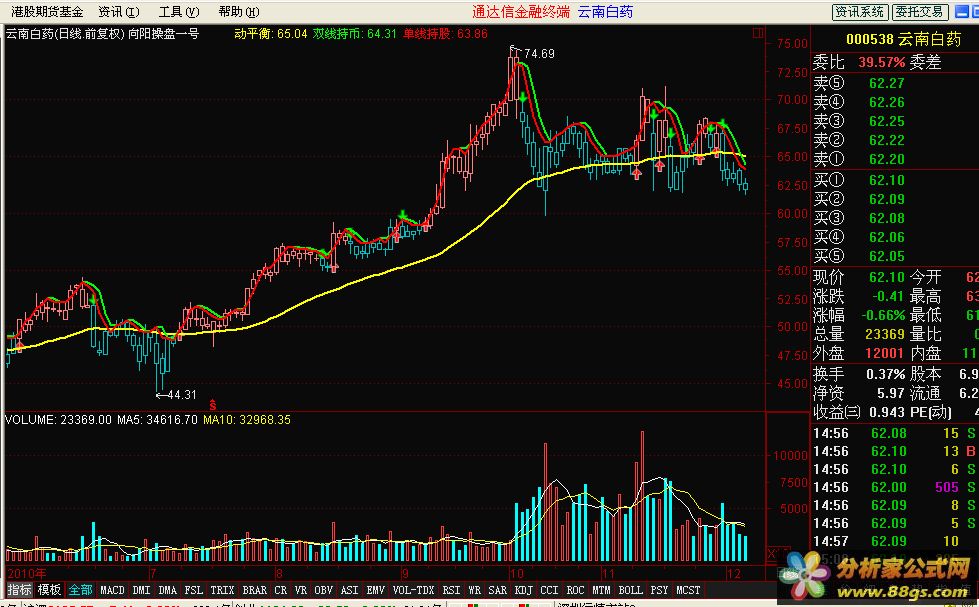Click the 双线持币: 64.31 indicator label
979x607 pixels.
point(355,34)
